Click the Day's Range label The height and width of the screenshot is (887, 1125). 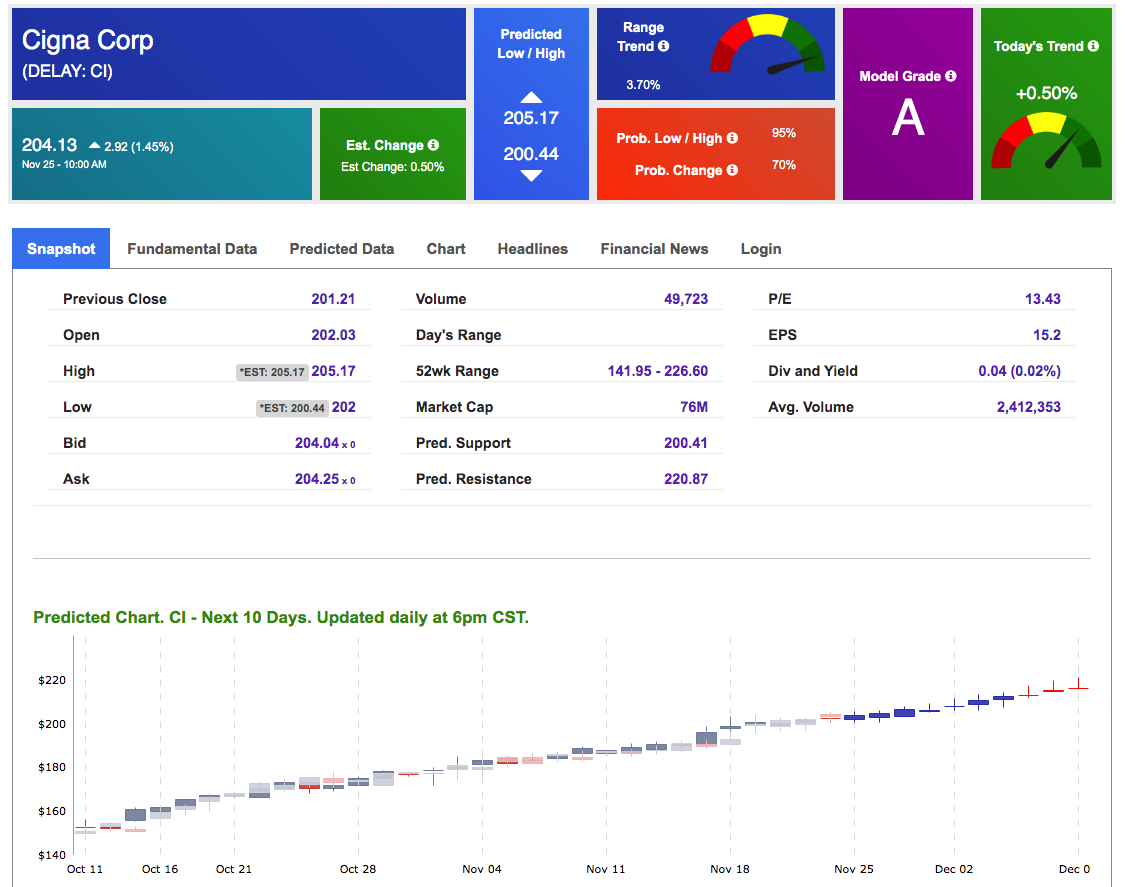(458, 335)
